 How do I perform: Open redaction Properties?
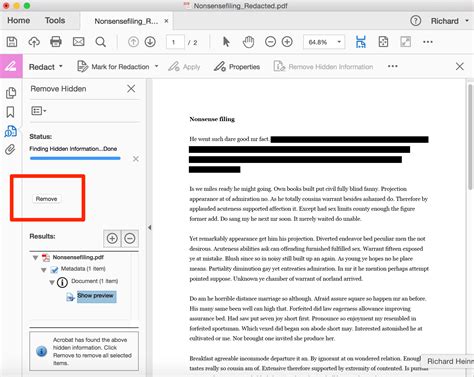[237, 66]
